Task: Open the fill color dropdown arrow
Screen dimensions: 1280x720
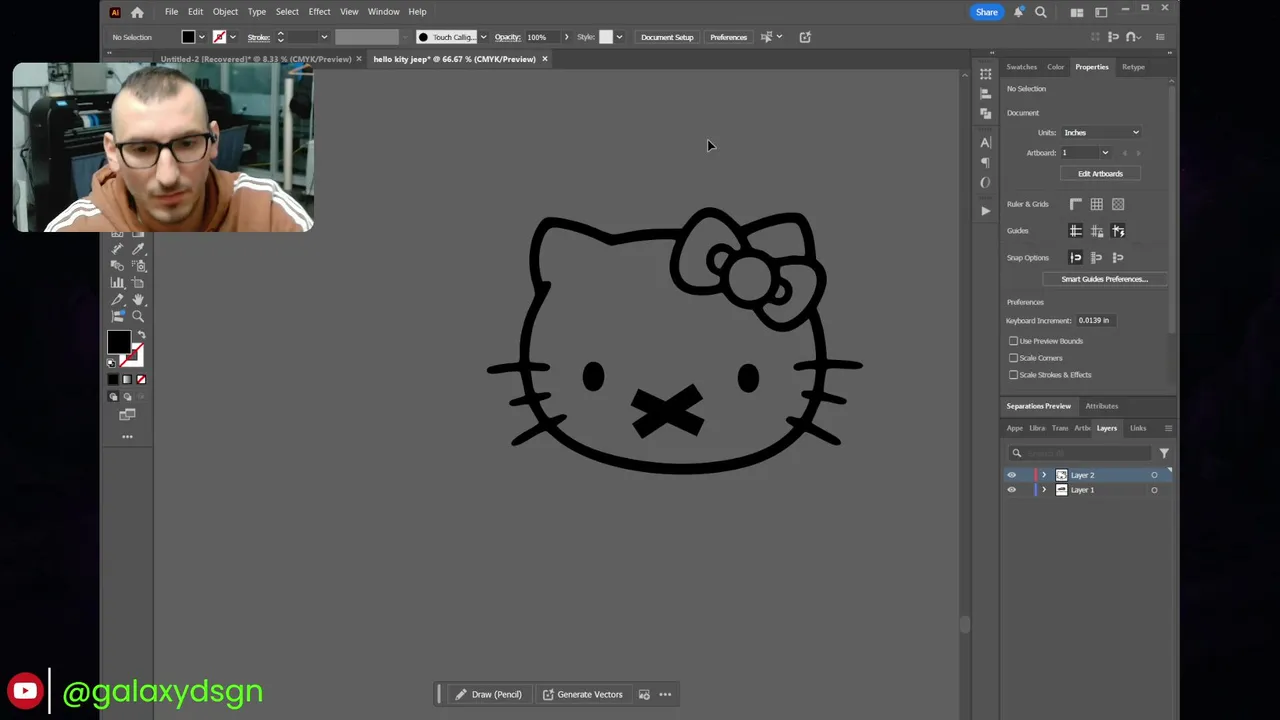Action: tap(202, 37)
